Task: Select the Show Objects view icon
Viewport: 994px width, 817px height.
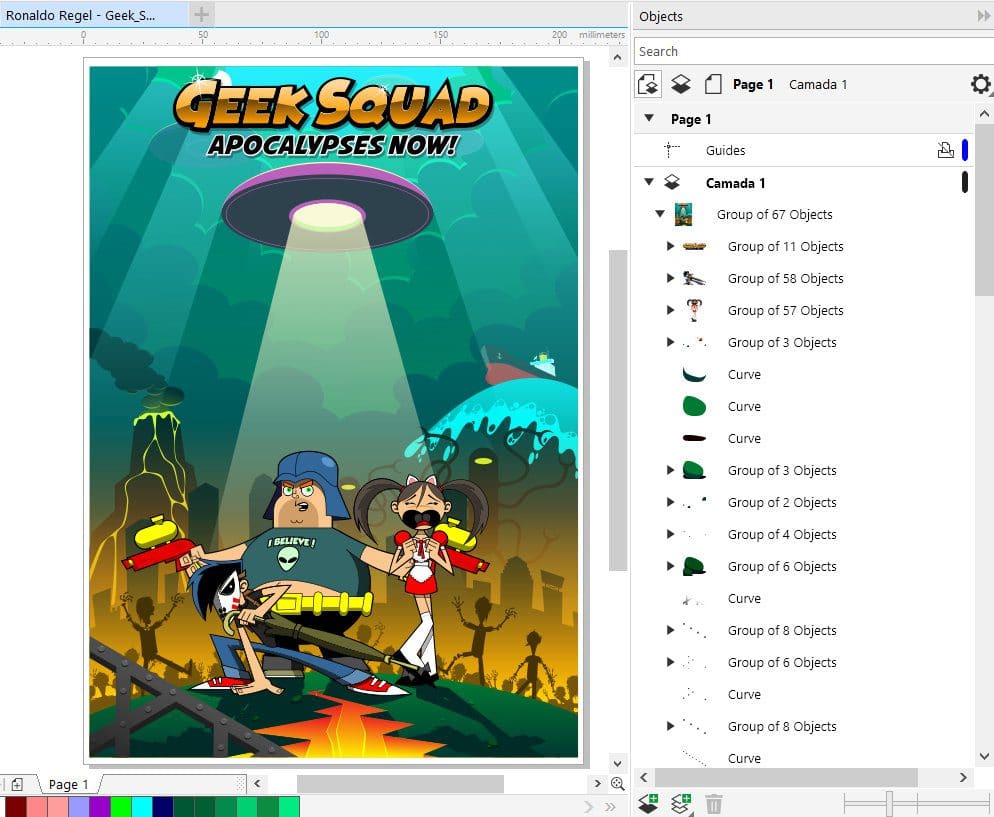Action: coord(648,84)
